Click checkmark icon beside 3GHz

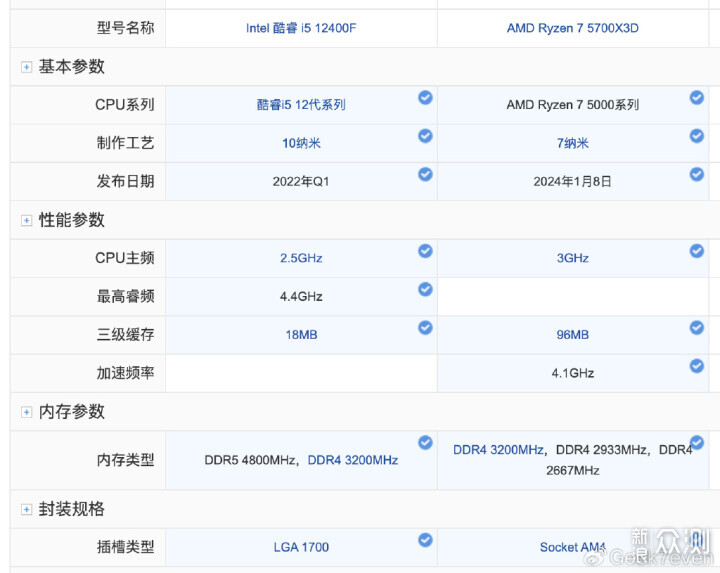(697, 251)
